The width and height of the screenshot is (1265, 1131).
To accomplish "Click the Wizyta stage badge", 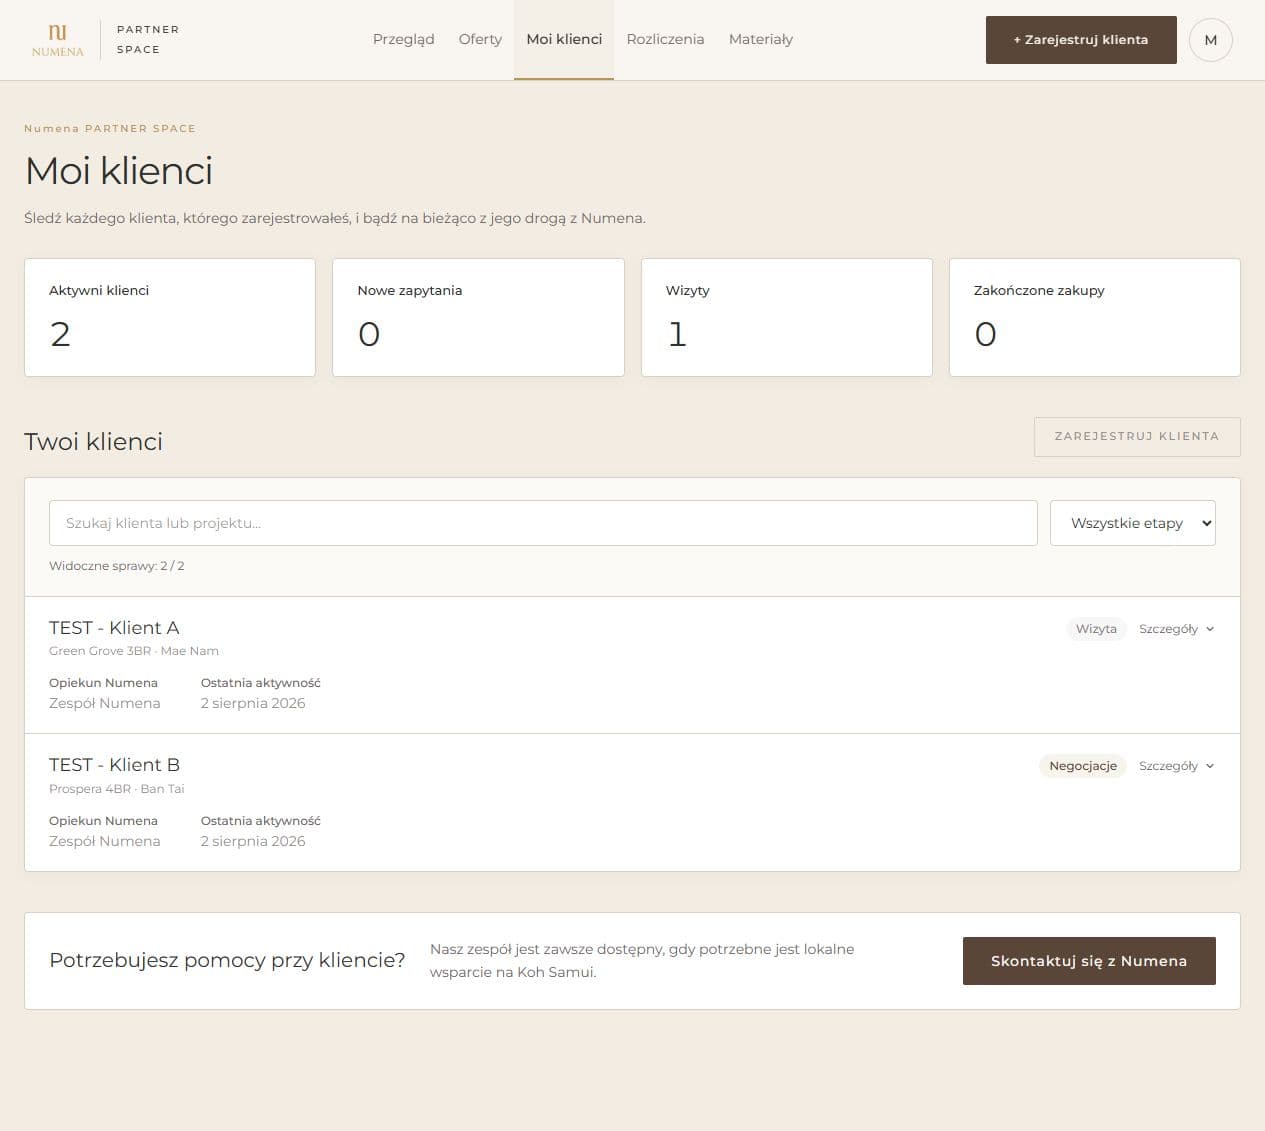I will point(1096,629).
